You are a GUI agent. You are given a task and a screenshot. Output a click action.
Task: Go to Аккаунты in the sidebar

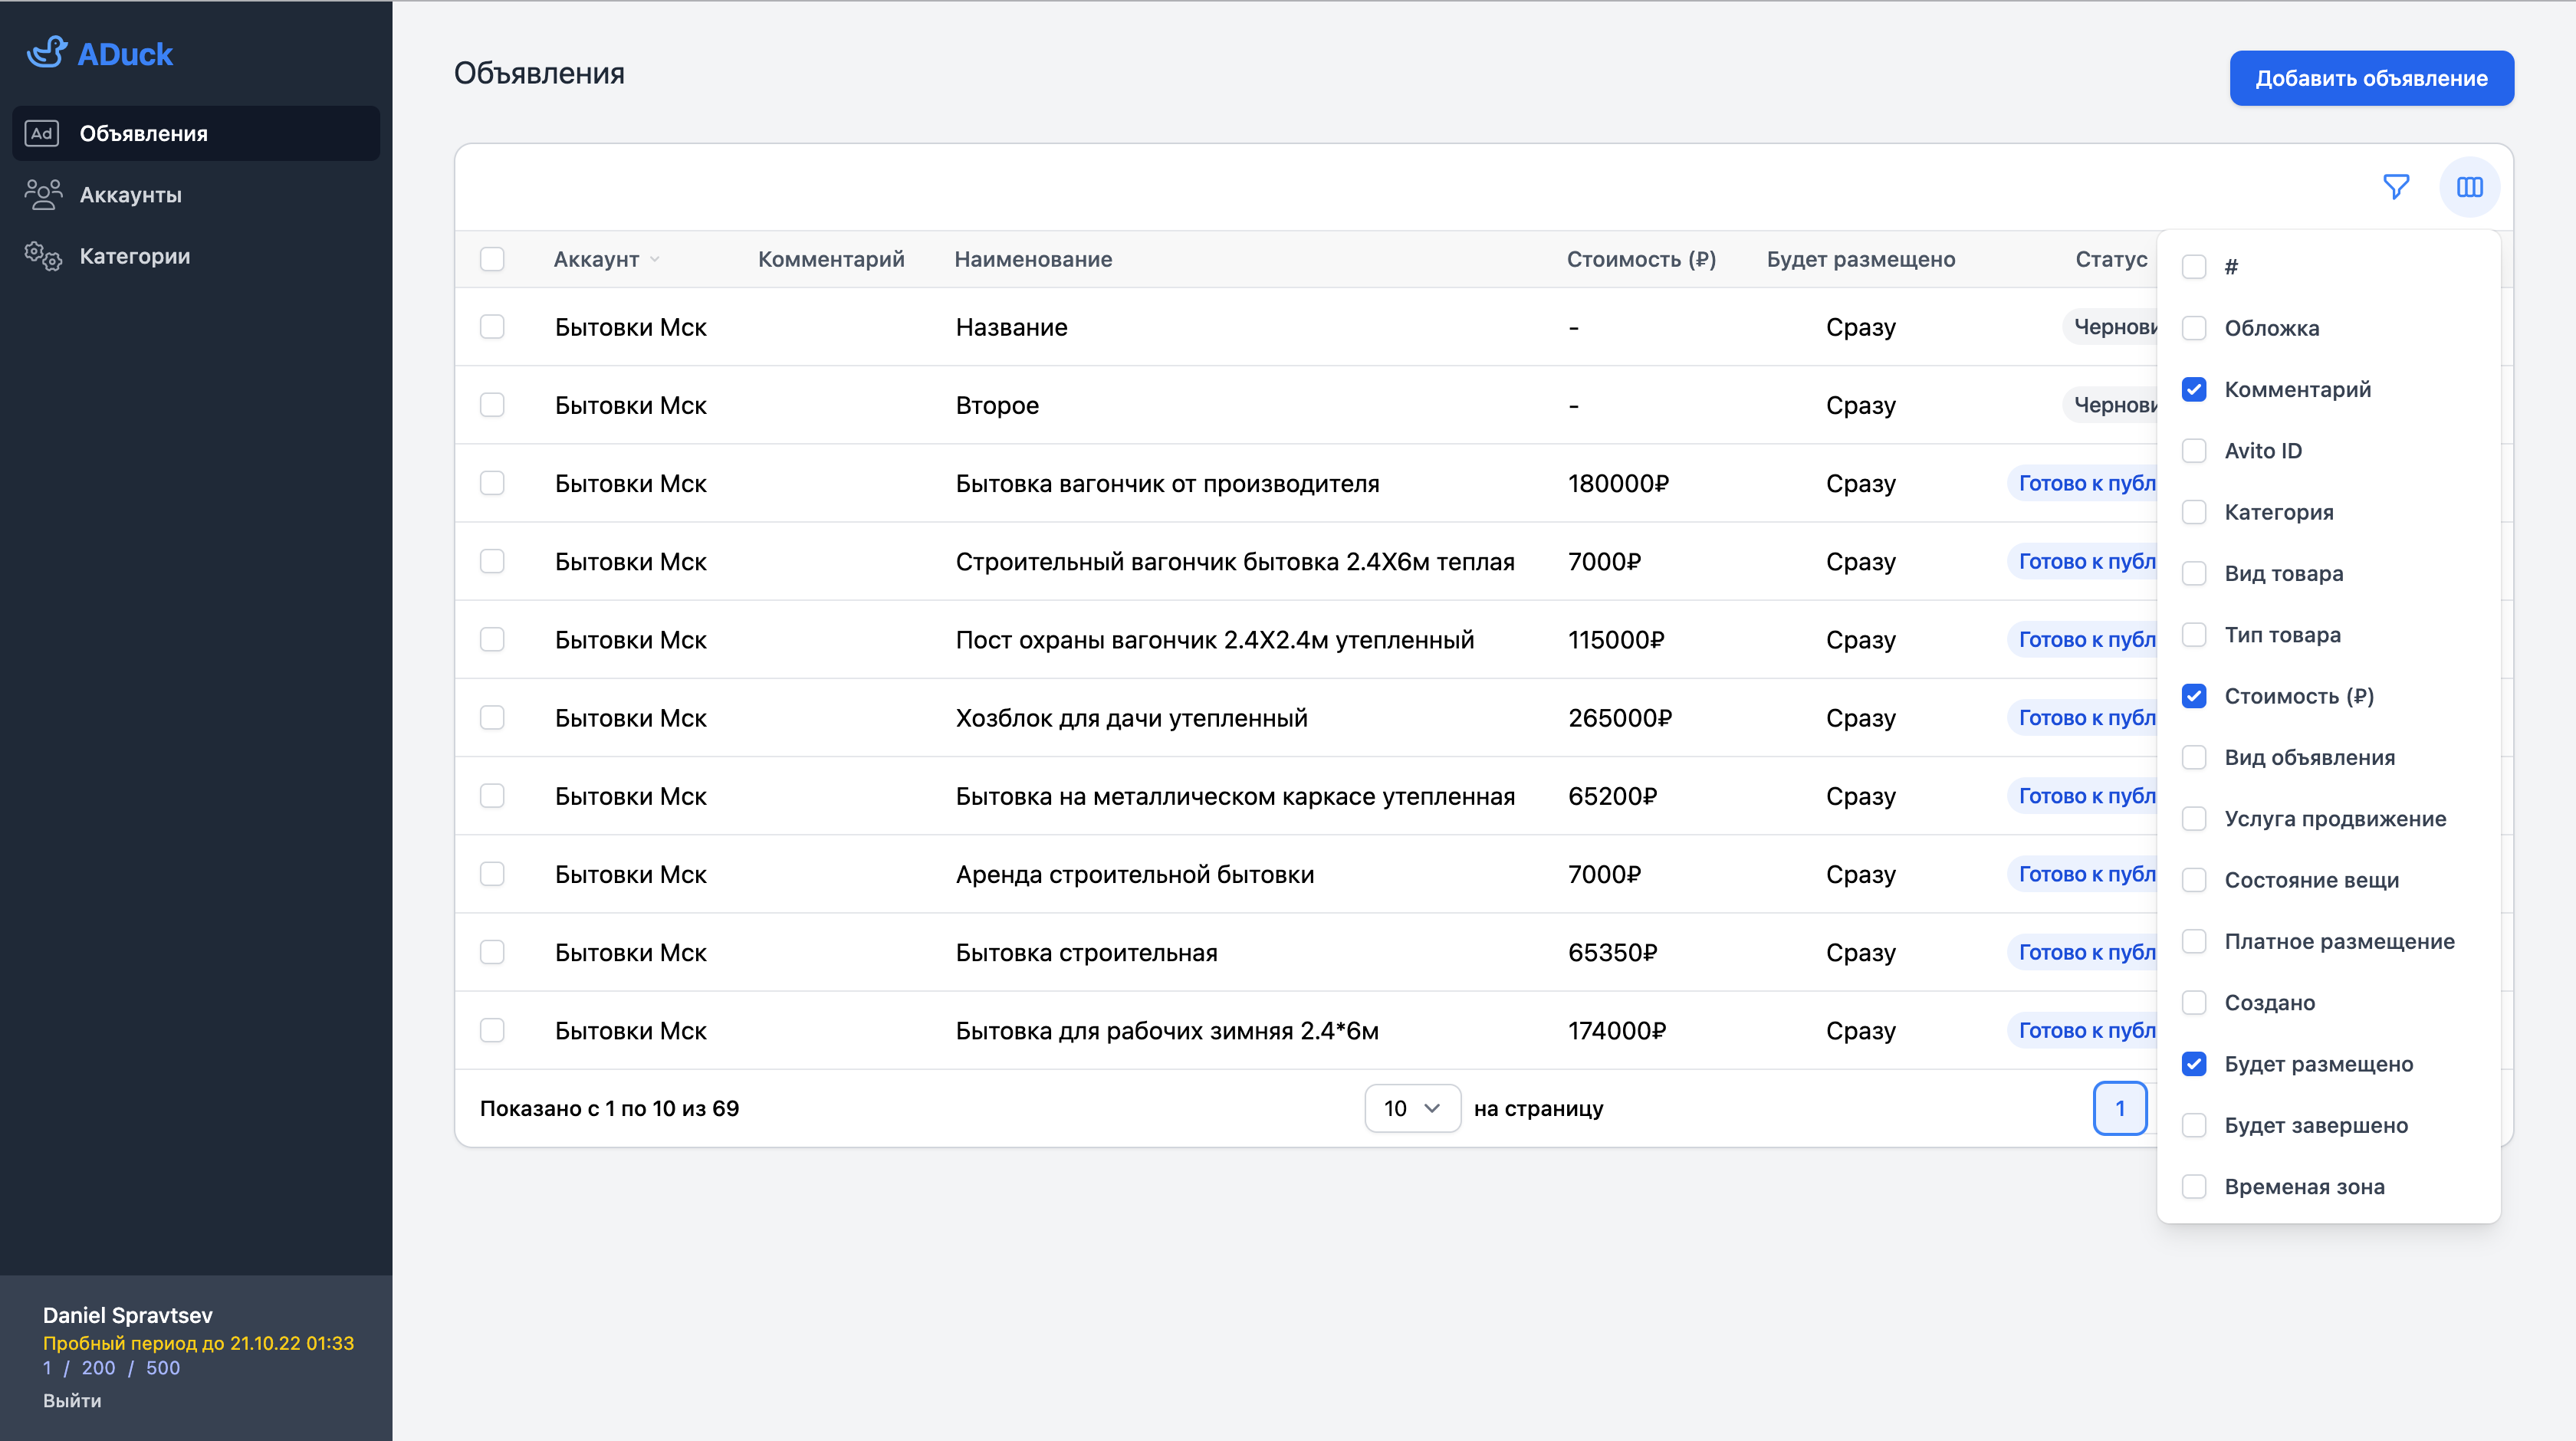130,195
